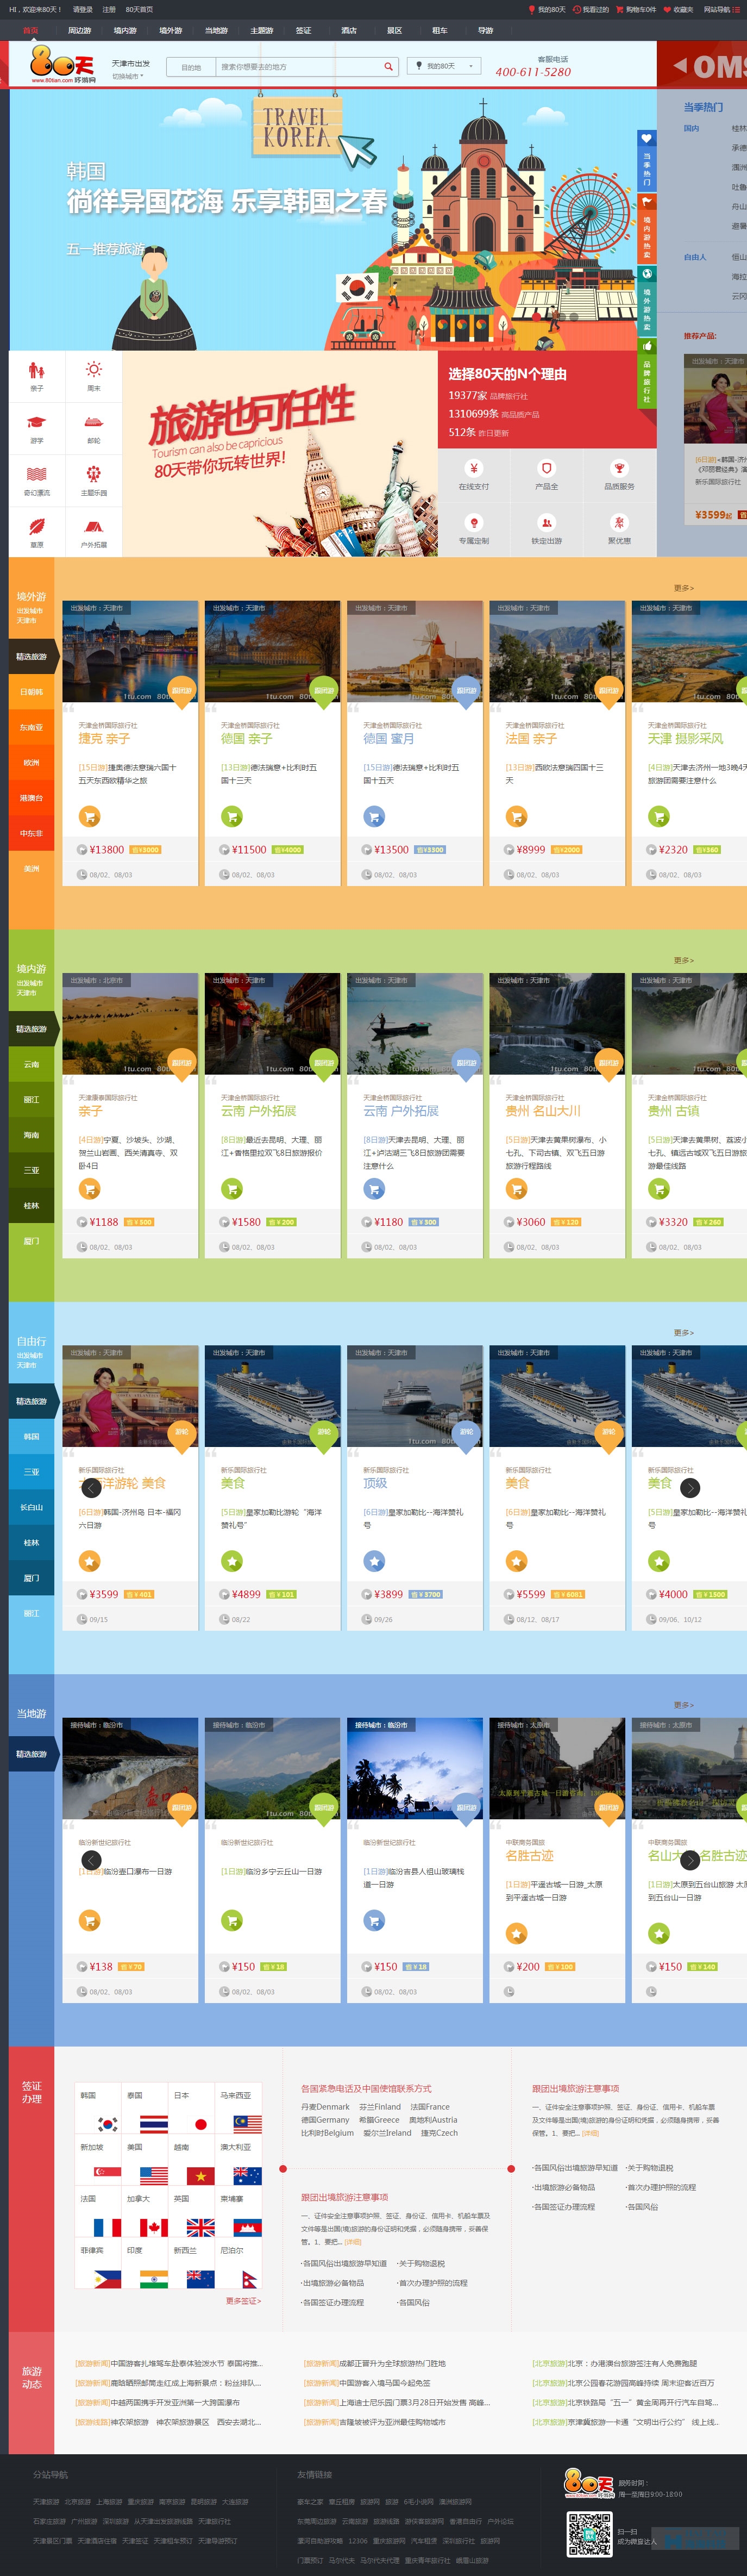This screenshot has width=747, height=2576.
Task: Click the 品质服务 trophy icon
Action: point(619,468)
